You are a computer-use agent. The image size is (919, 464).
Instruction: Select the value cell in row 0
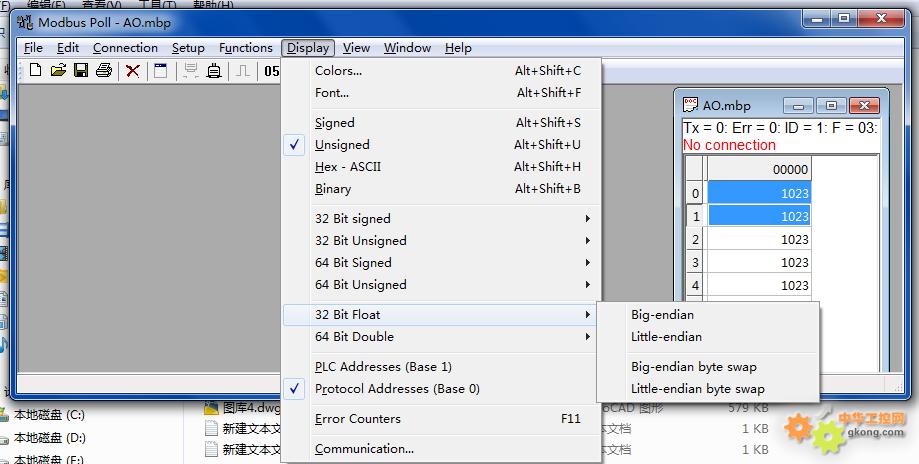[x=759, y=193]
